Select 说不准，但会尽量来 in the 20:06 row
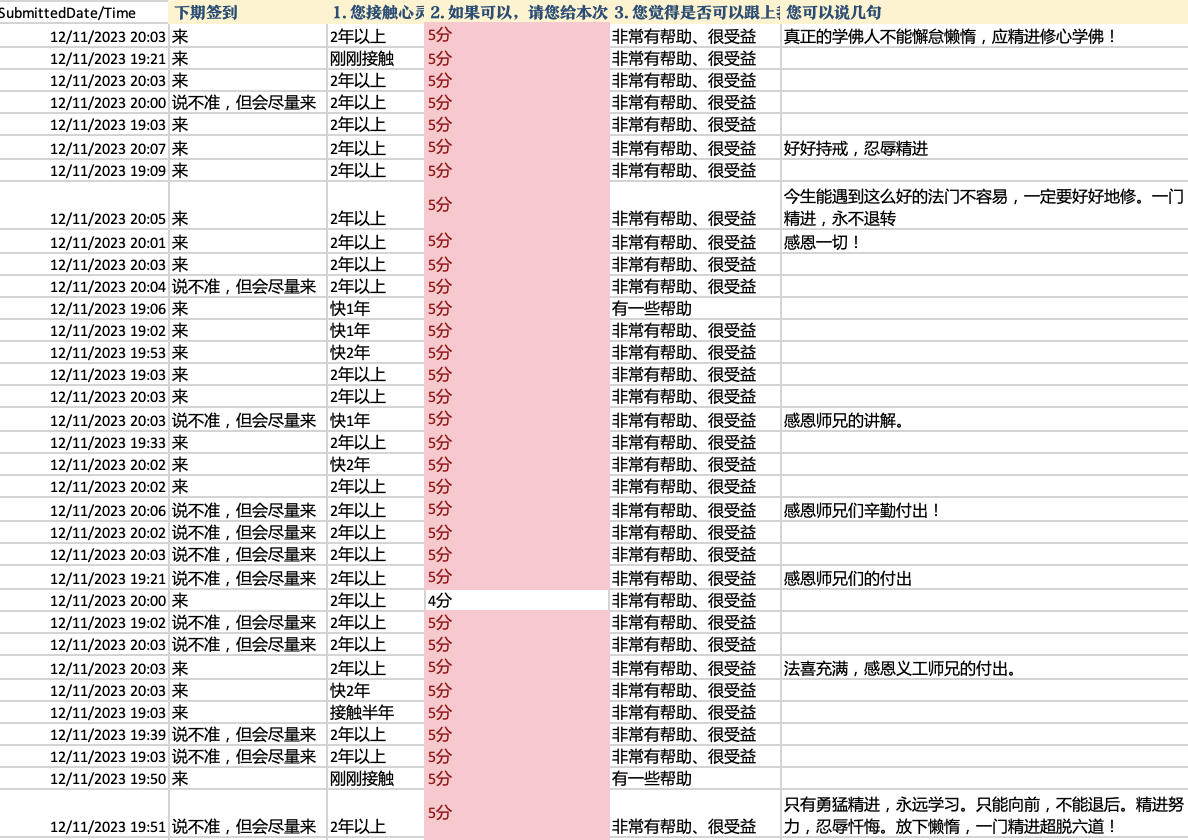Screen dimensions: 1188x840 click(x=244, y=511)
